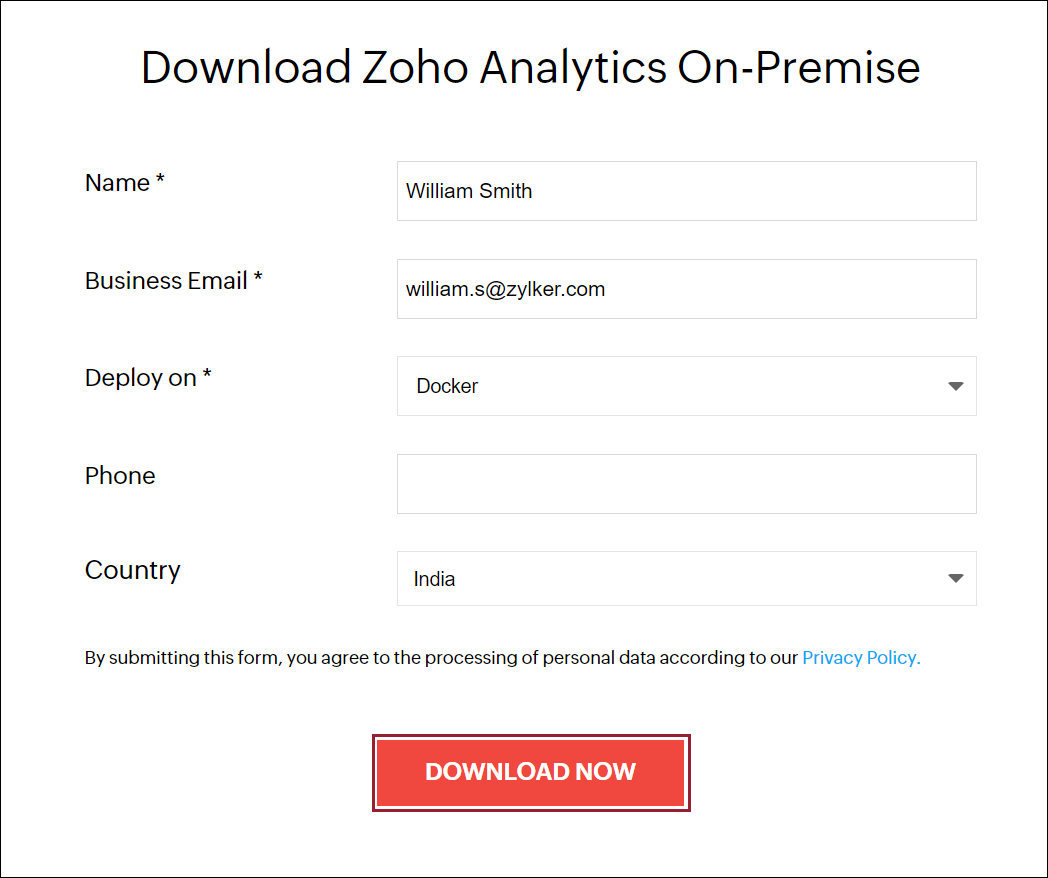Open the Deploy on dropdown
1048x878 pixels.
pyautogui.click(x=686, y=386)
